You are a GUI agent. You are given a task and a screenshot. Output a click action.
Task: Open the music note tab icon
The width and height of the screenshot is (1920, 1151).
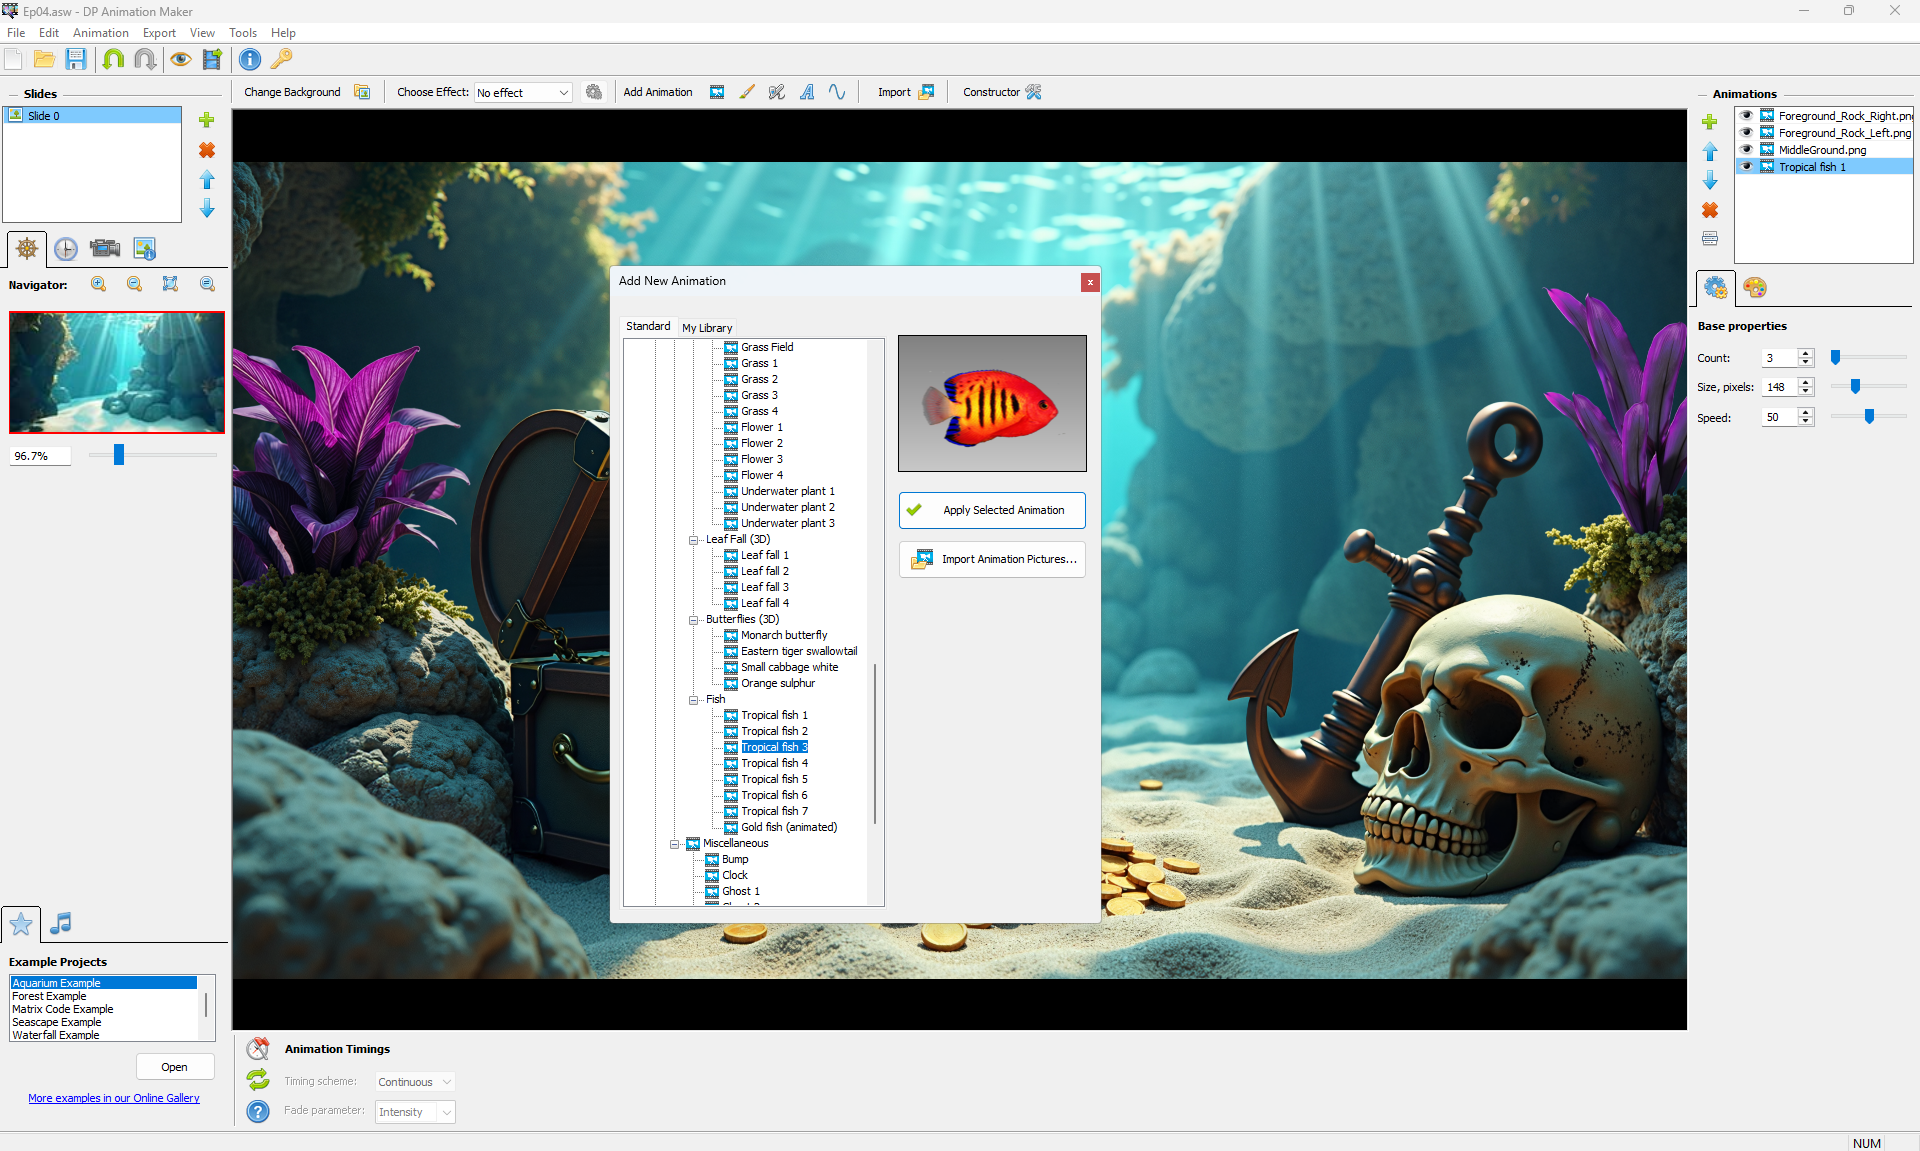61,923
